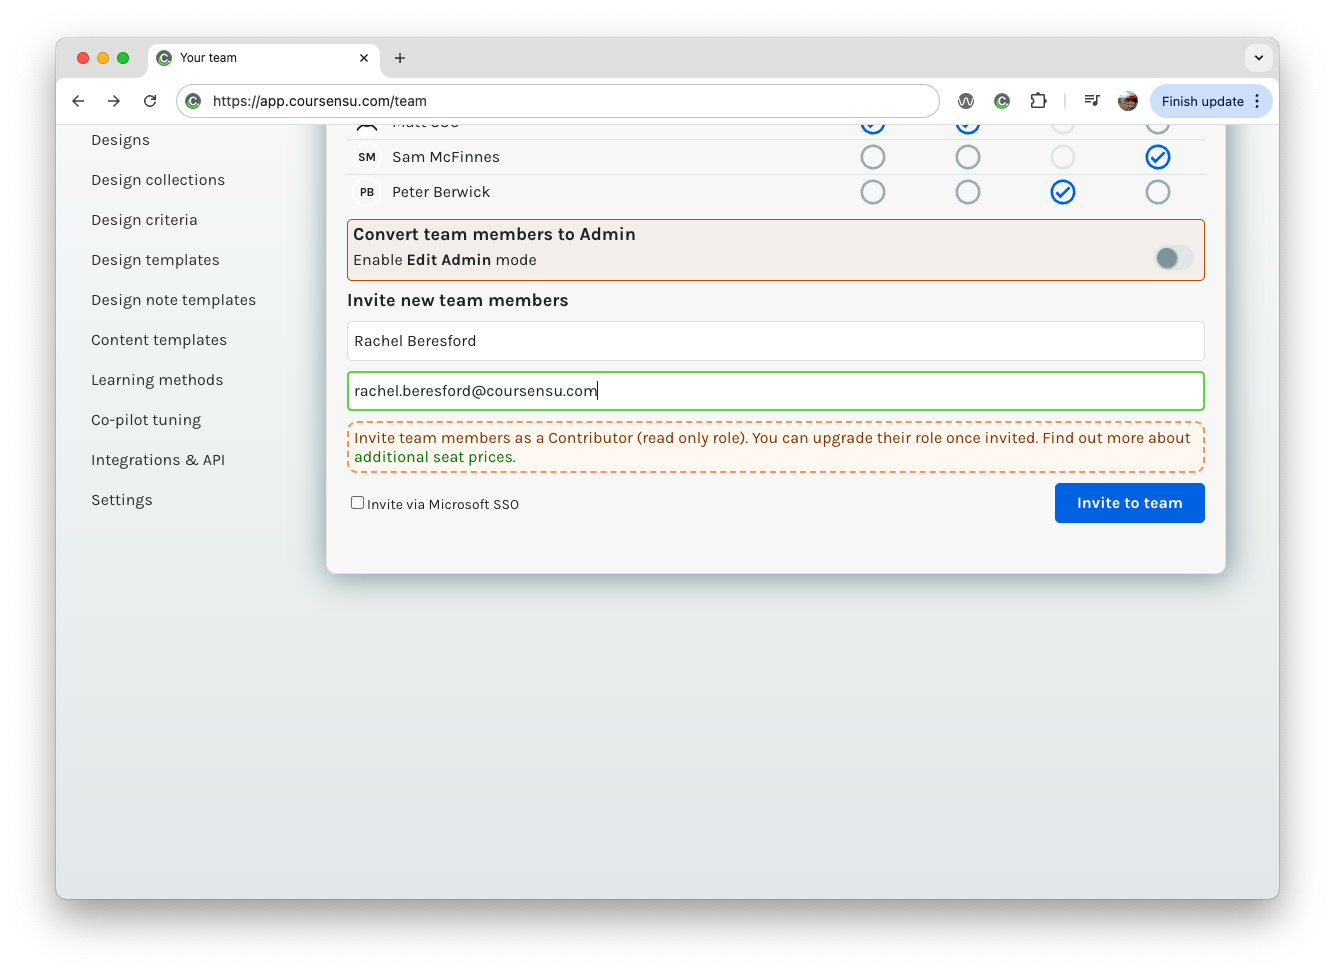This screenshot has height=973, width=1335.
Task: Select third role radio for Sam McFinnes
Action: click(1063, 157)
